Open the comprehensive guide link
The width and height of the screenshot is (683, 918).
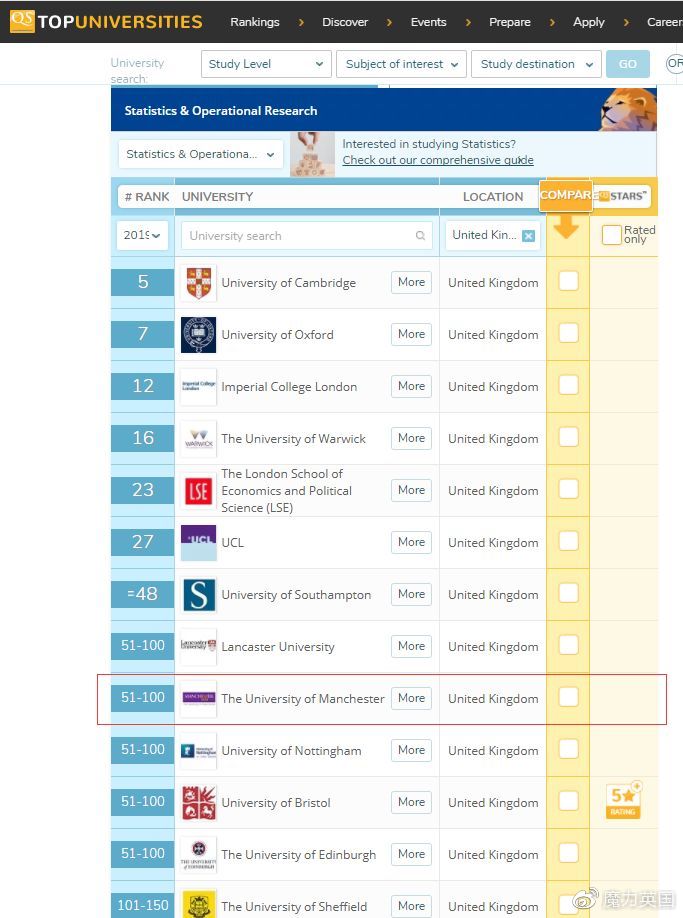(438, 160)
